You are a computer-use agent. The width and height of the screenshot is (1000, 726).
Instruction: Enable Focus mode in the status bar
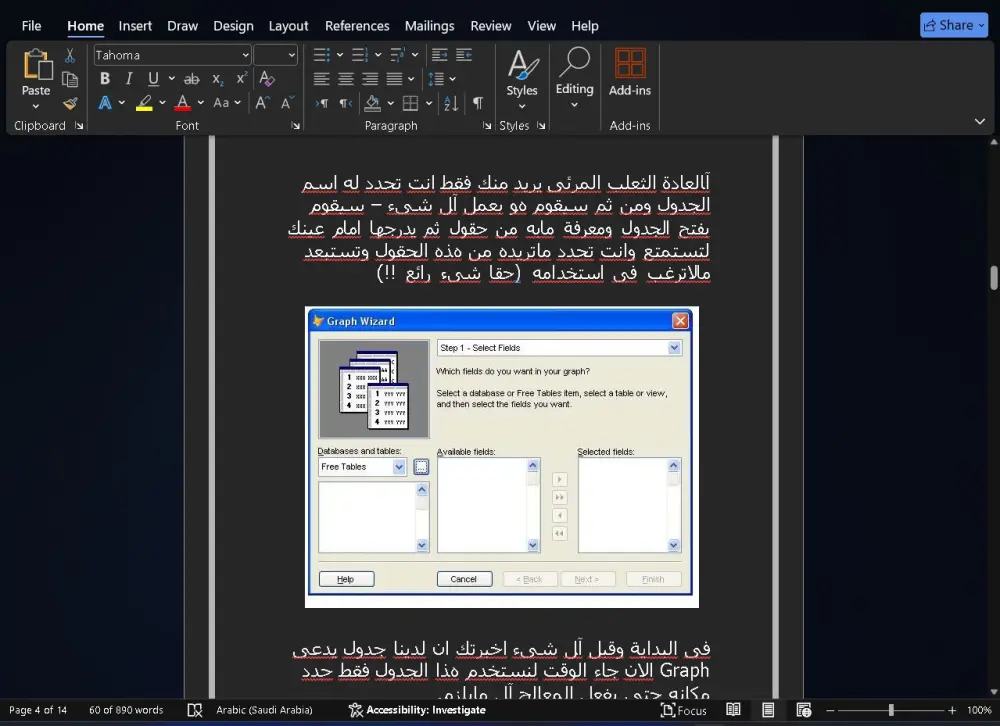pyautogui.click(x=683, y=710)
